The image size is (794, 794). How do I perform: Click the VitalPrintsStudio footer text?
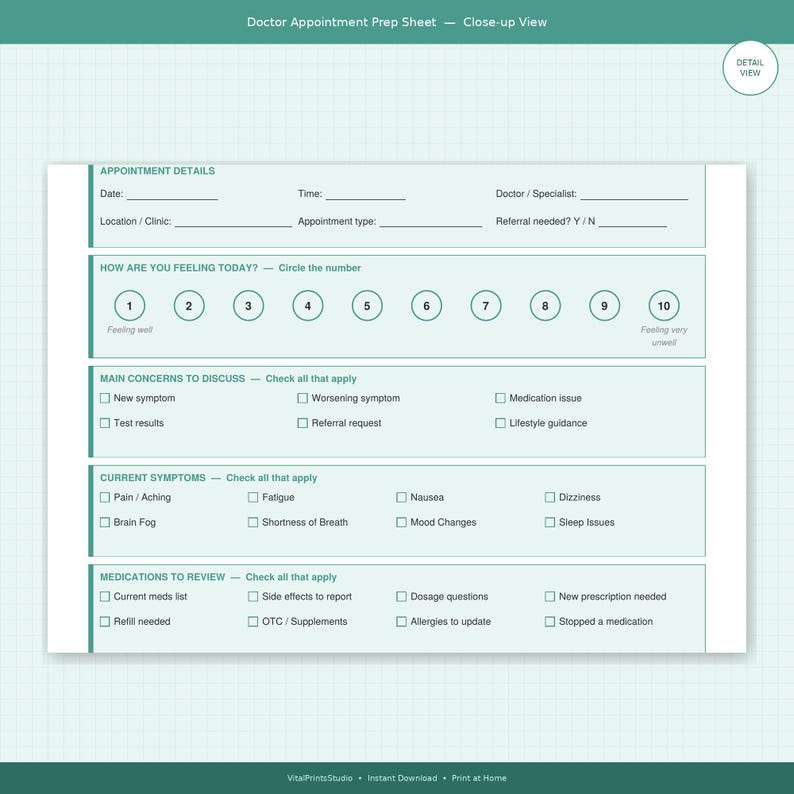coord(320,778)
